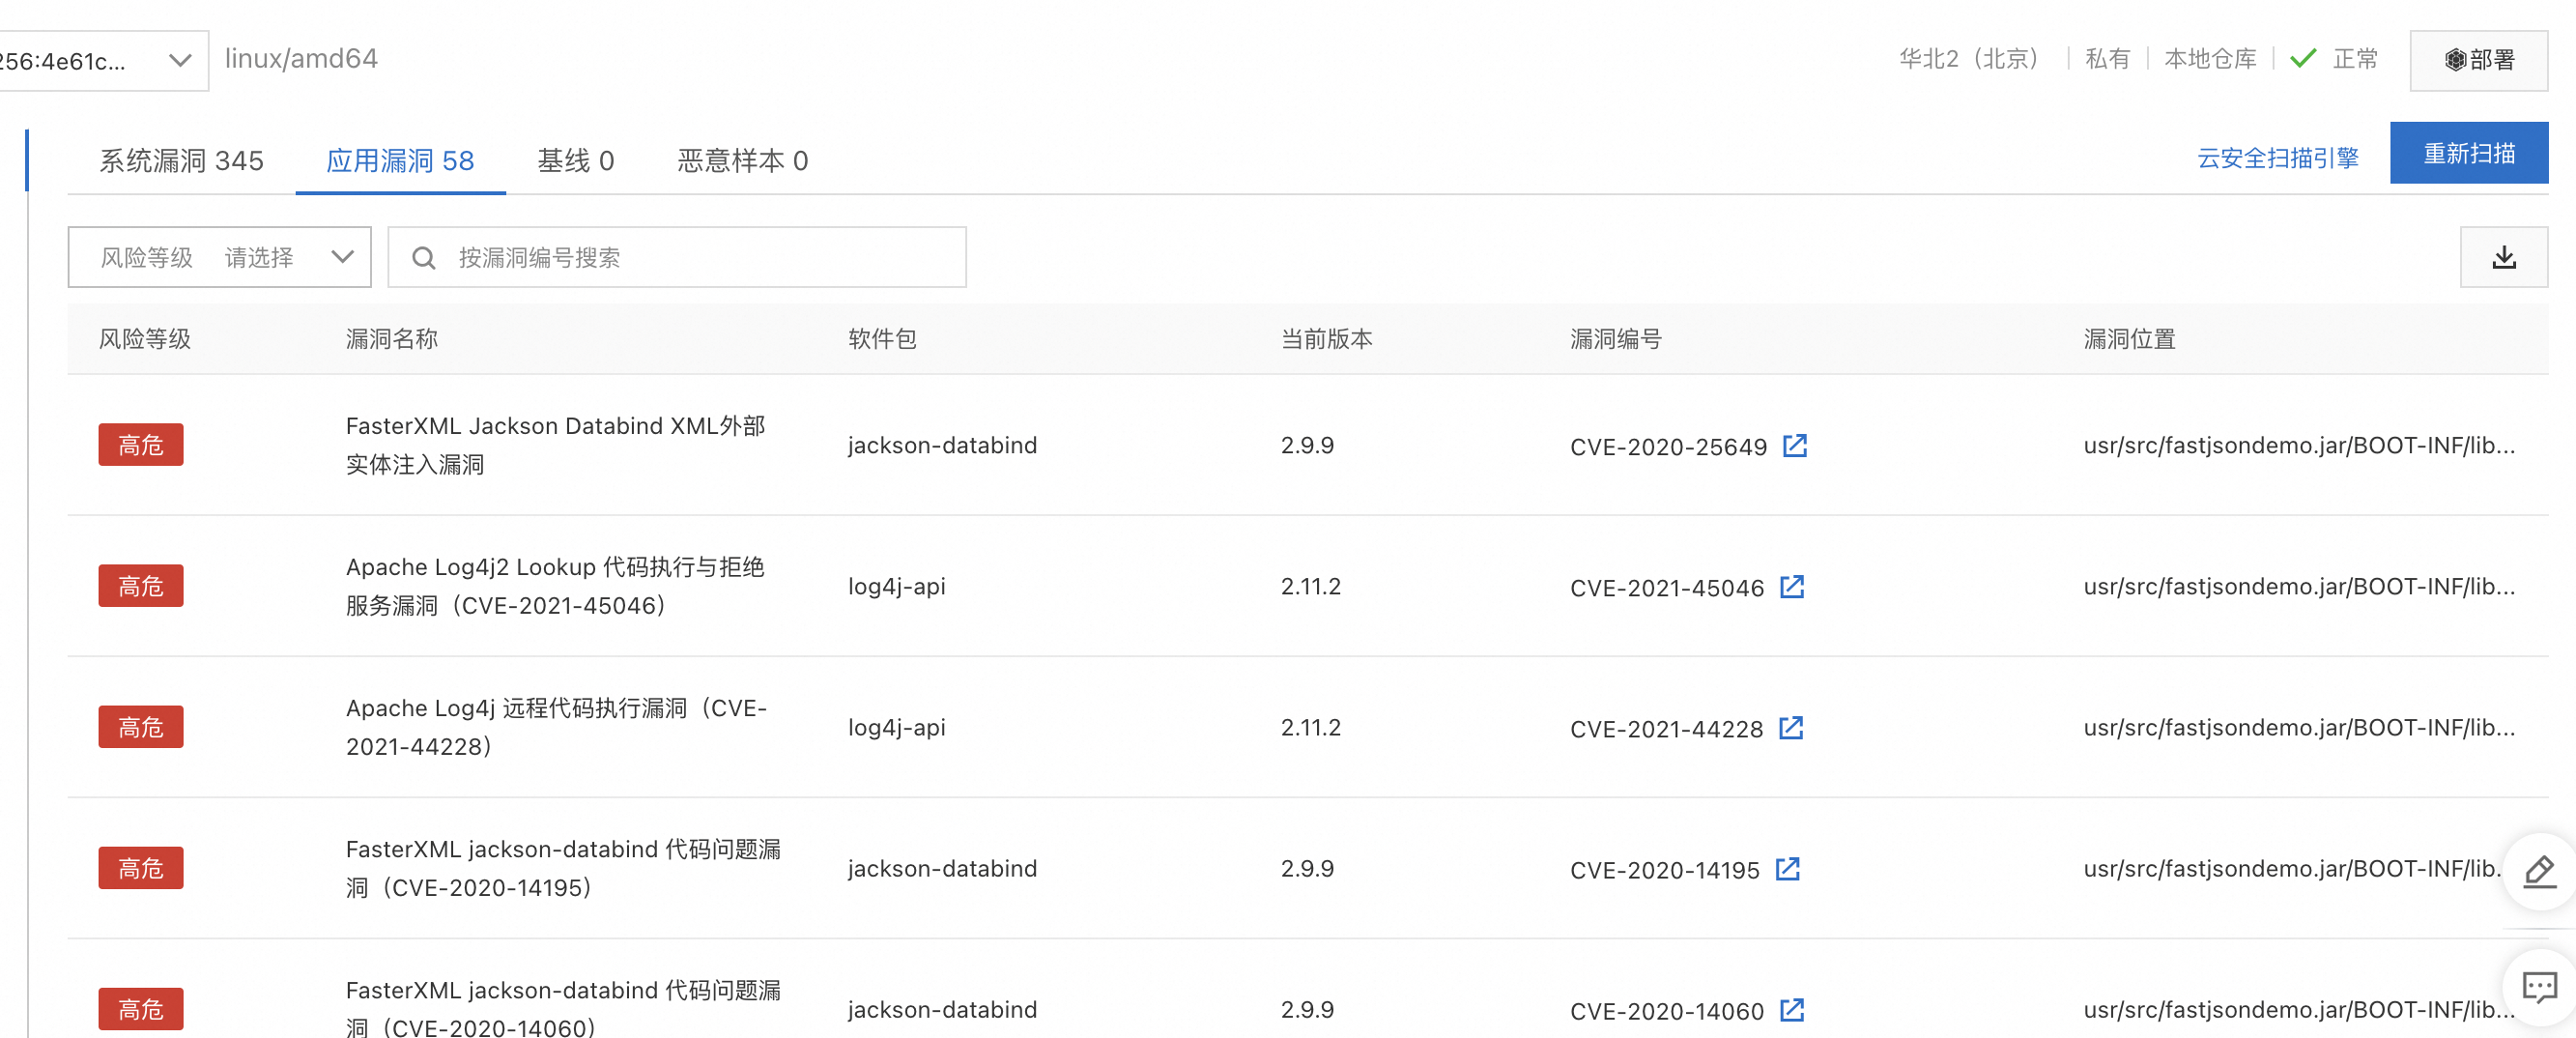
Task: Click Apache Log4j 远程代码执行漏洞 name
Action: tap(556, 726)
